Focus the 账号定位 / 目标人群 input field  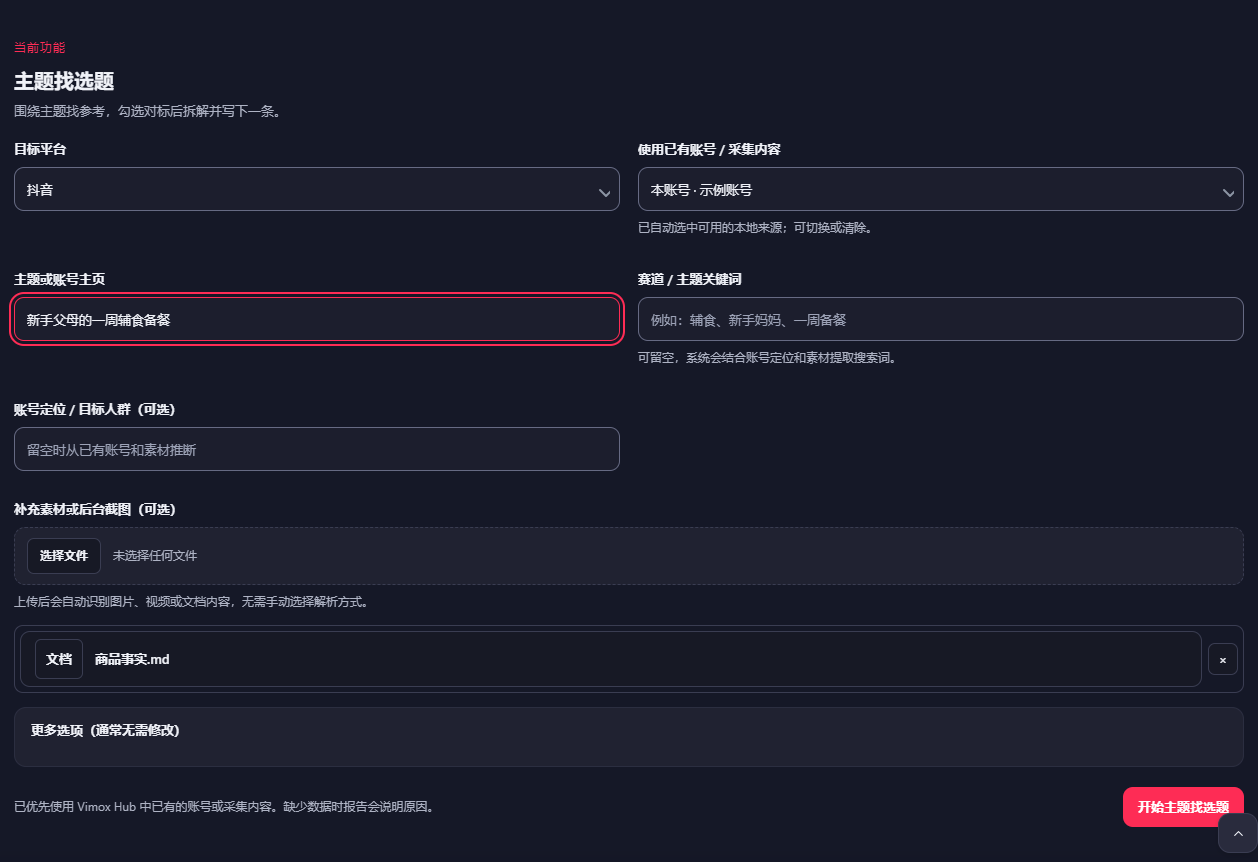(316, 449)
